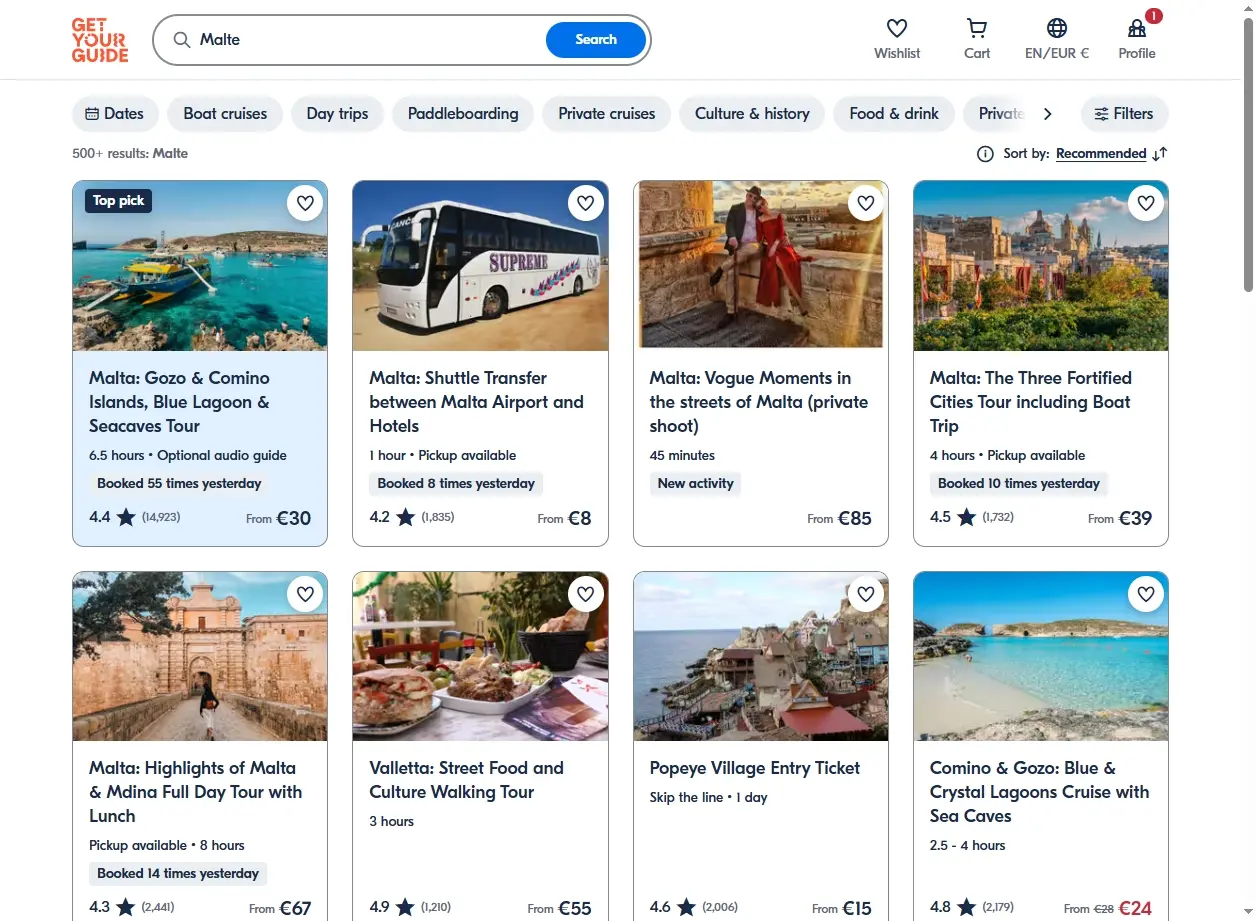
Task: Open the Cart icon
Action: 977,28
